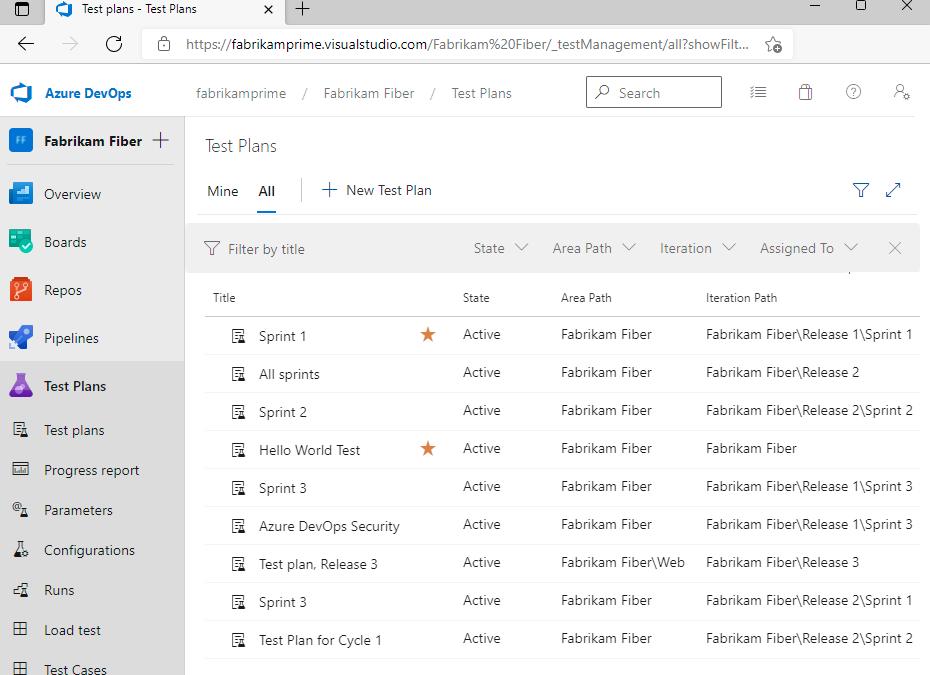
Task: Expand the Assigned To filter dropdown
Action: click(808, 248)
